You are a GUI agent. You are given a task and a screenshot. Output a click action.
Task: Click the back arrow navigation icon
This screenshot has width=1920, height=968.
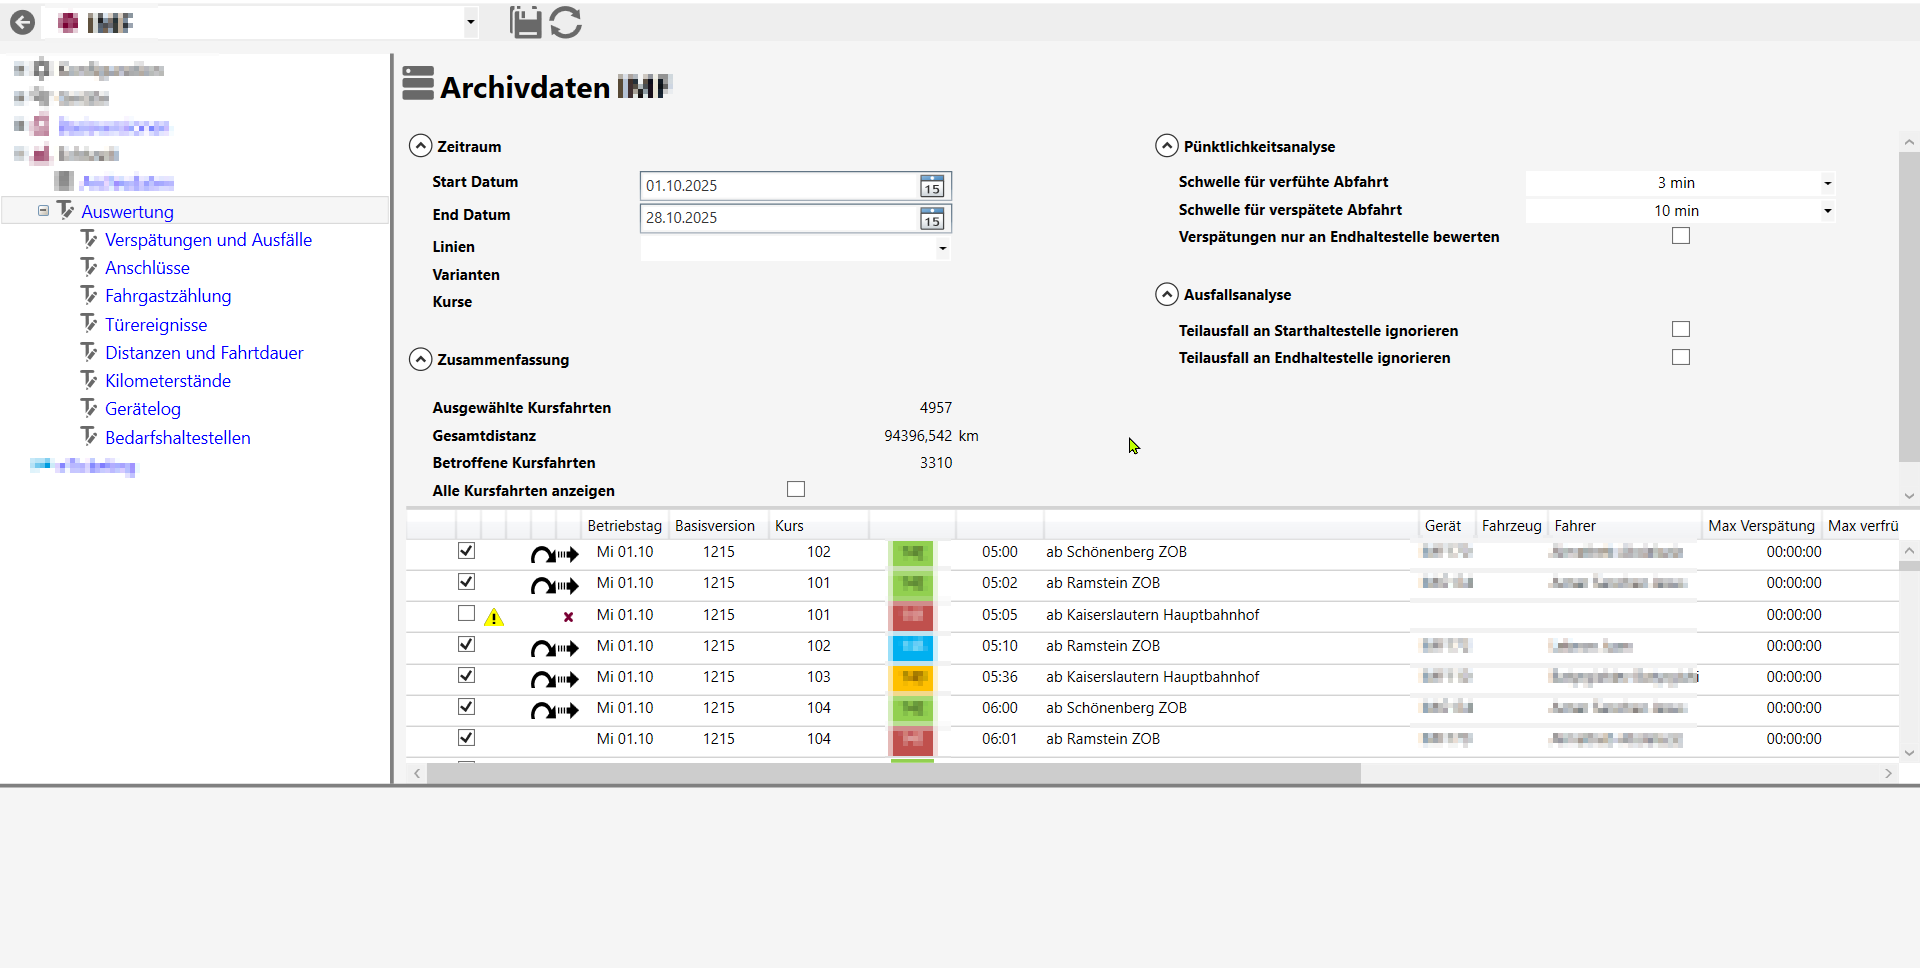(x=22, y=22)
